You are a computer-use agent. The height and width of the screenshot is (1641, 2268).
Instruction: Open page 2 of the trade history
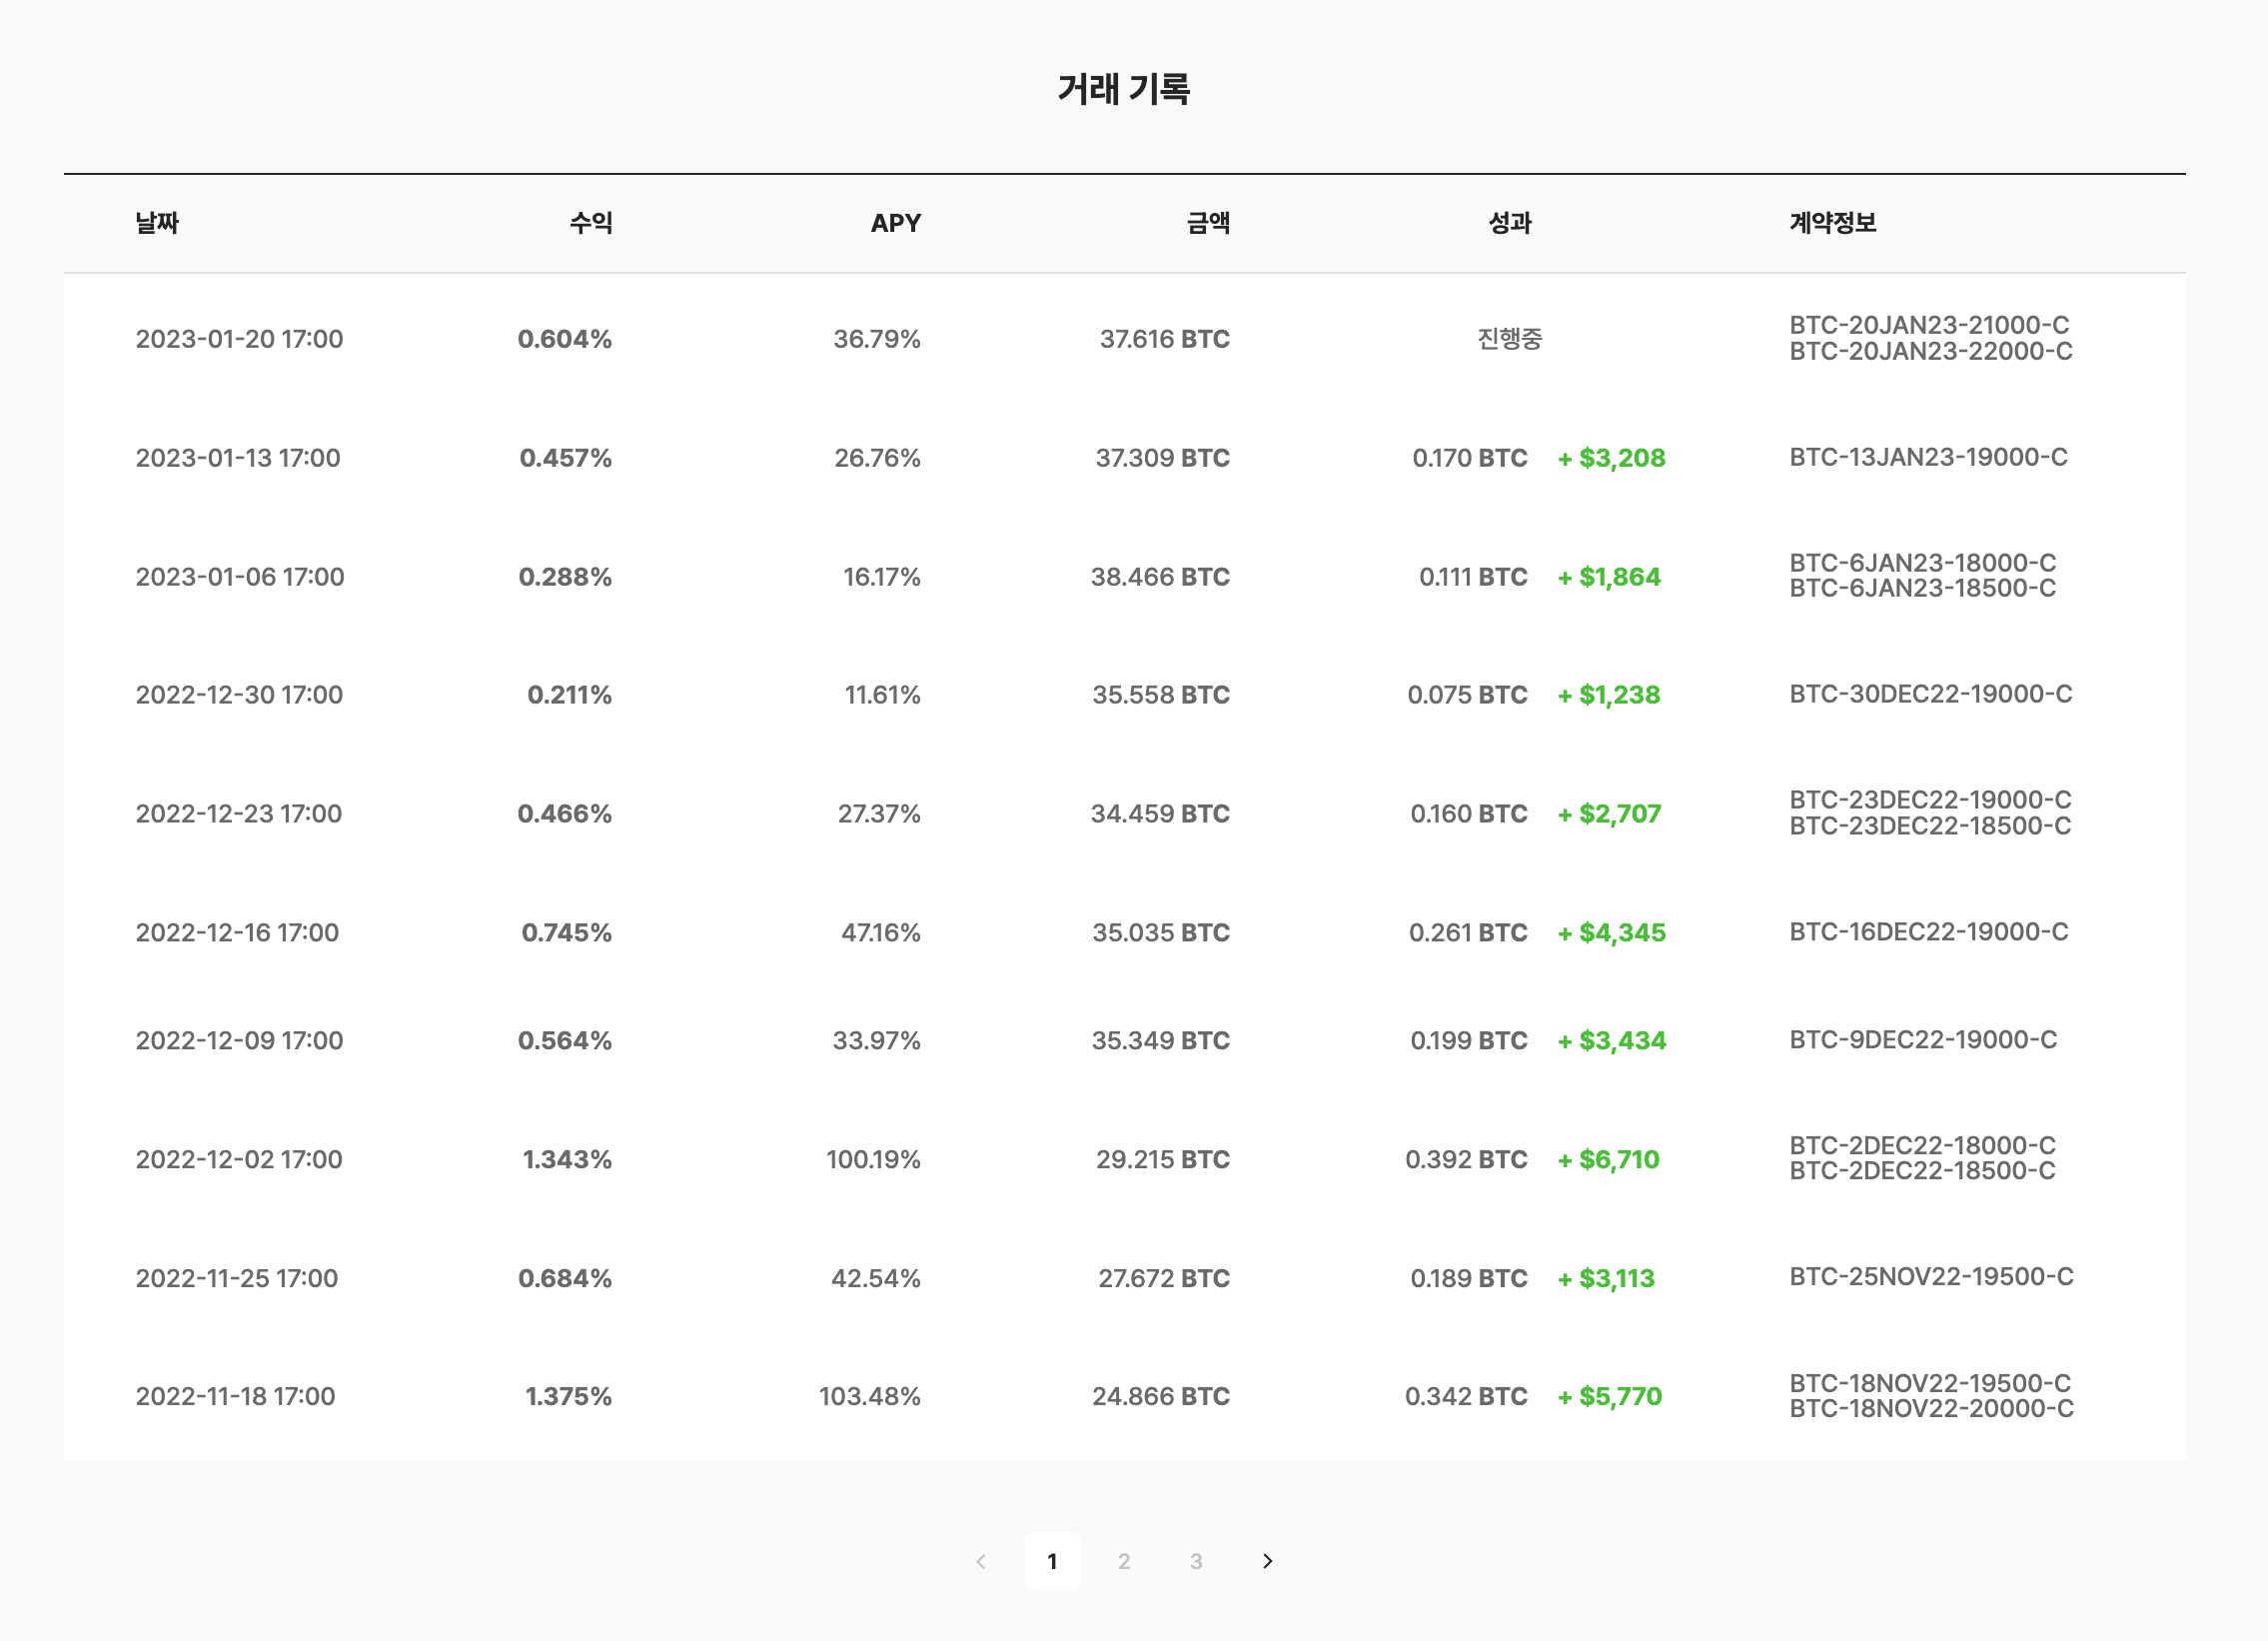1124,1561
